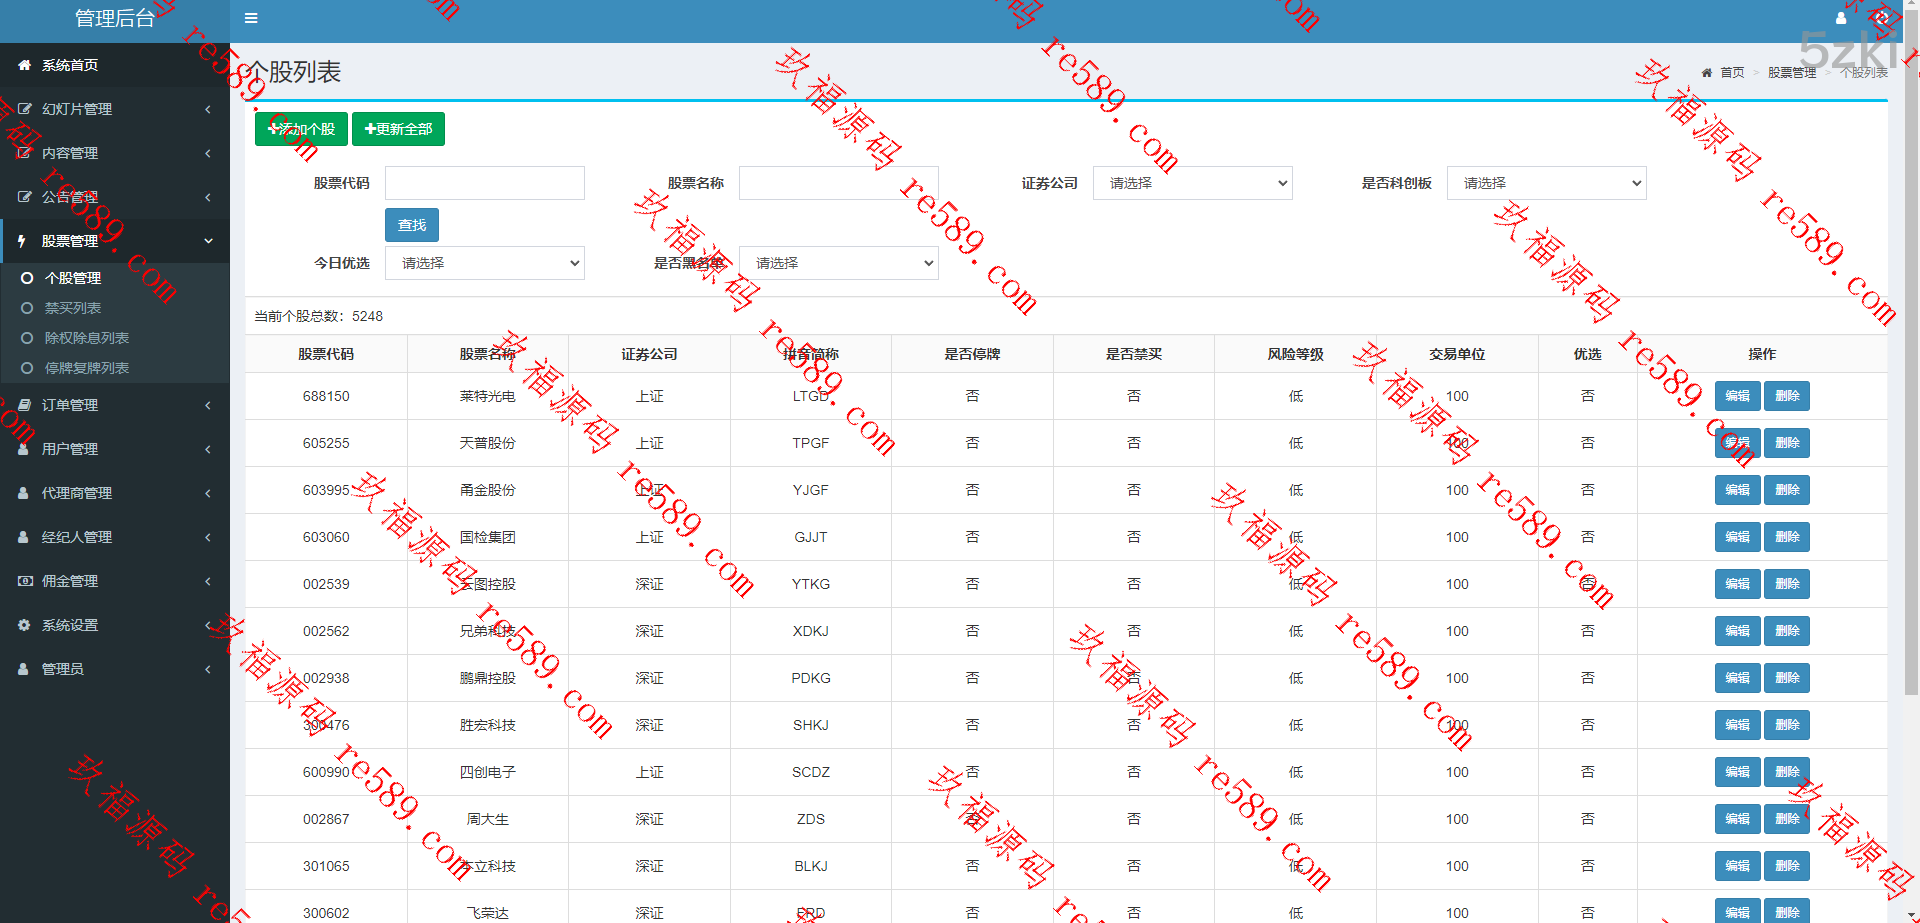Click the 股票代码 input field
This screenshot has width=1920, height=923.
pyautogui.click(x=484, y=183)
